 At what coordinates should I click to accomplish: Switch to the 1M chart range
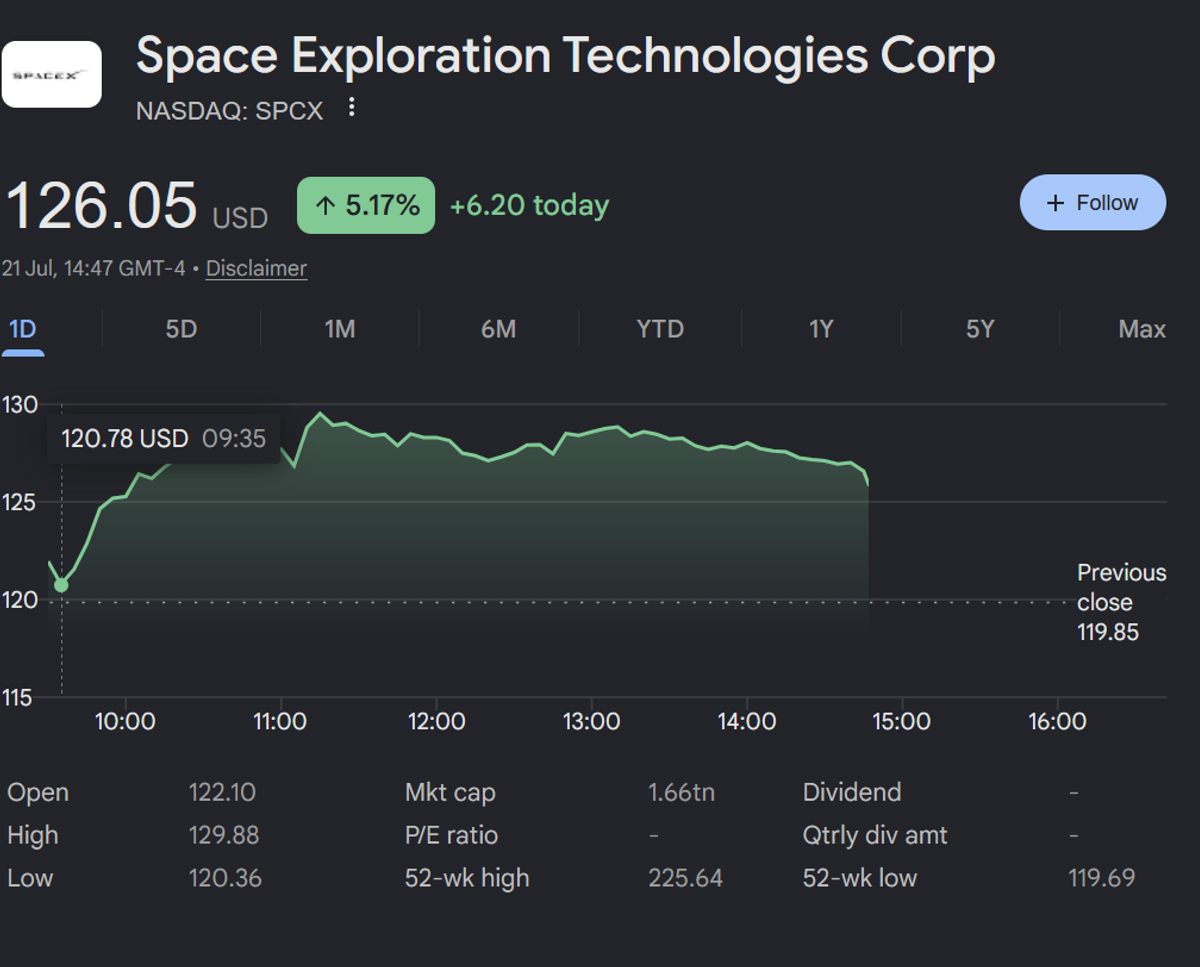point(340,329)
